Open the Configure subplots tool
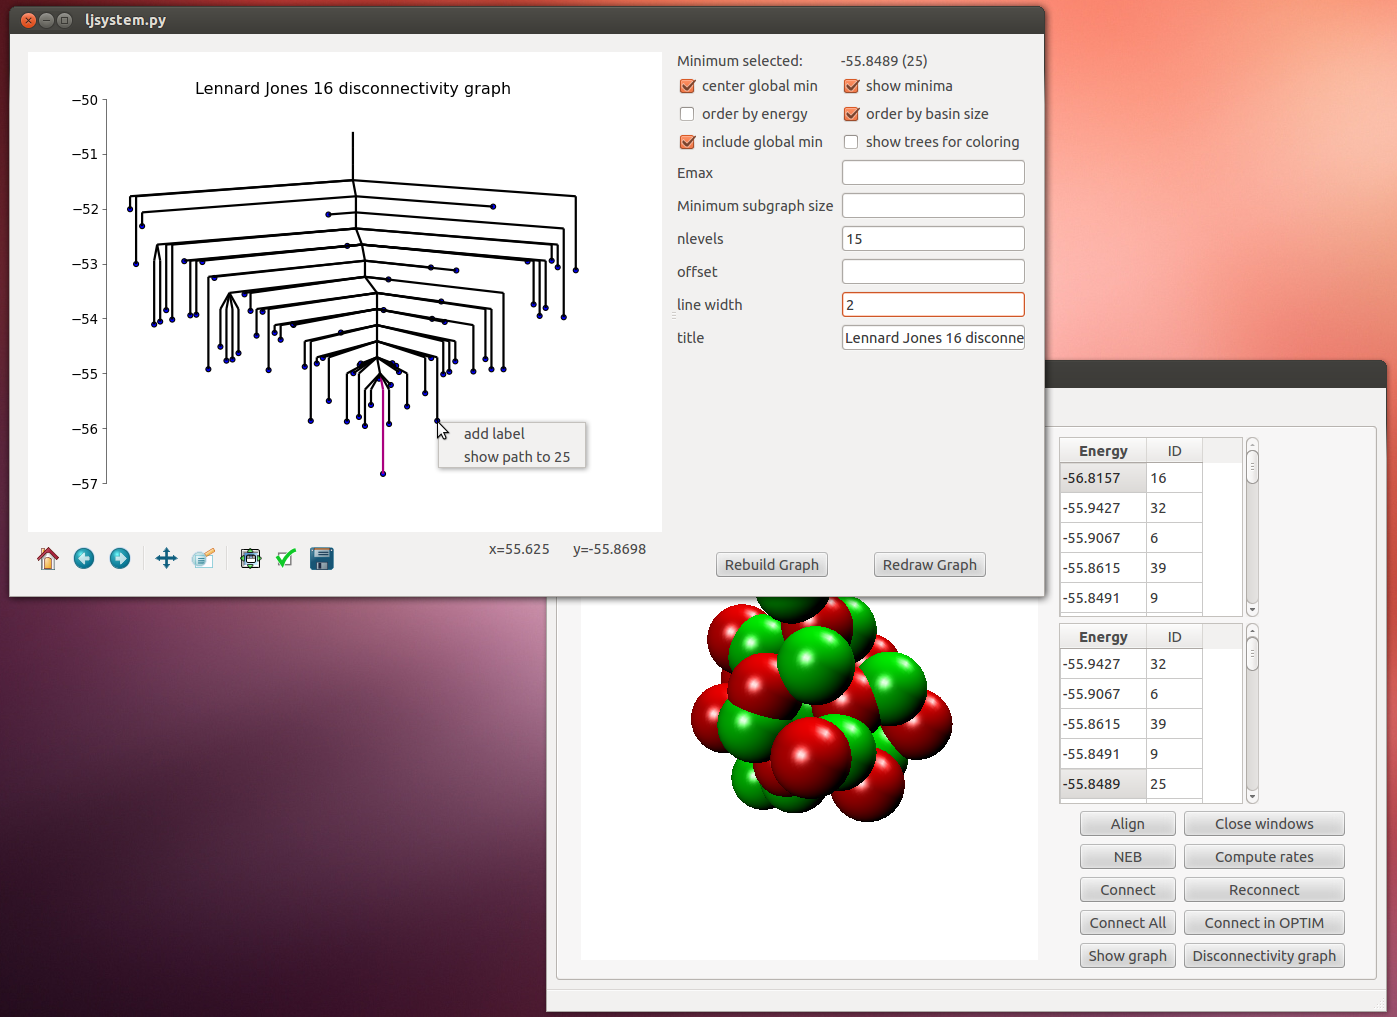1397x1017 pixels. (x=250, y=559)
